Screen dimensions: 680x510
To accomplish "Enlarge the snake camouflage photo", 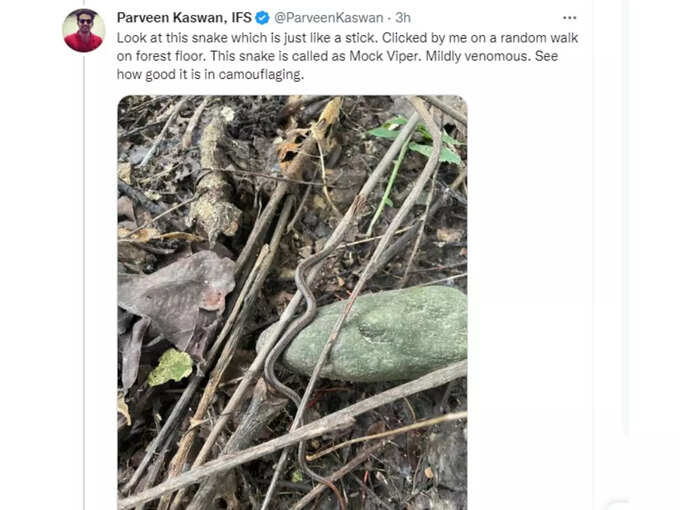I will coord(292,302).
